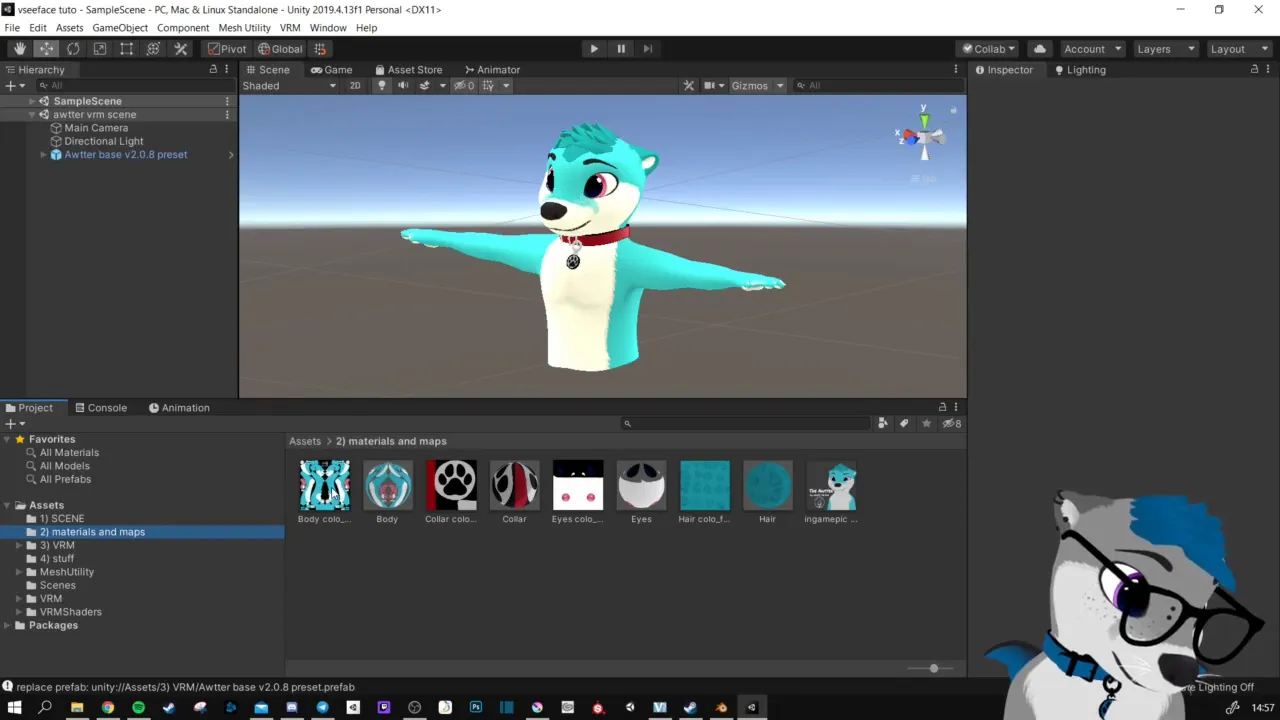Open Component Editor Tools in Scene toolbar
Image resolution: width=1280 pixels, height=720 pixels.
tap(689, 86)
